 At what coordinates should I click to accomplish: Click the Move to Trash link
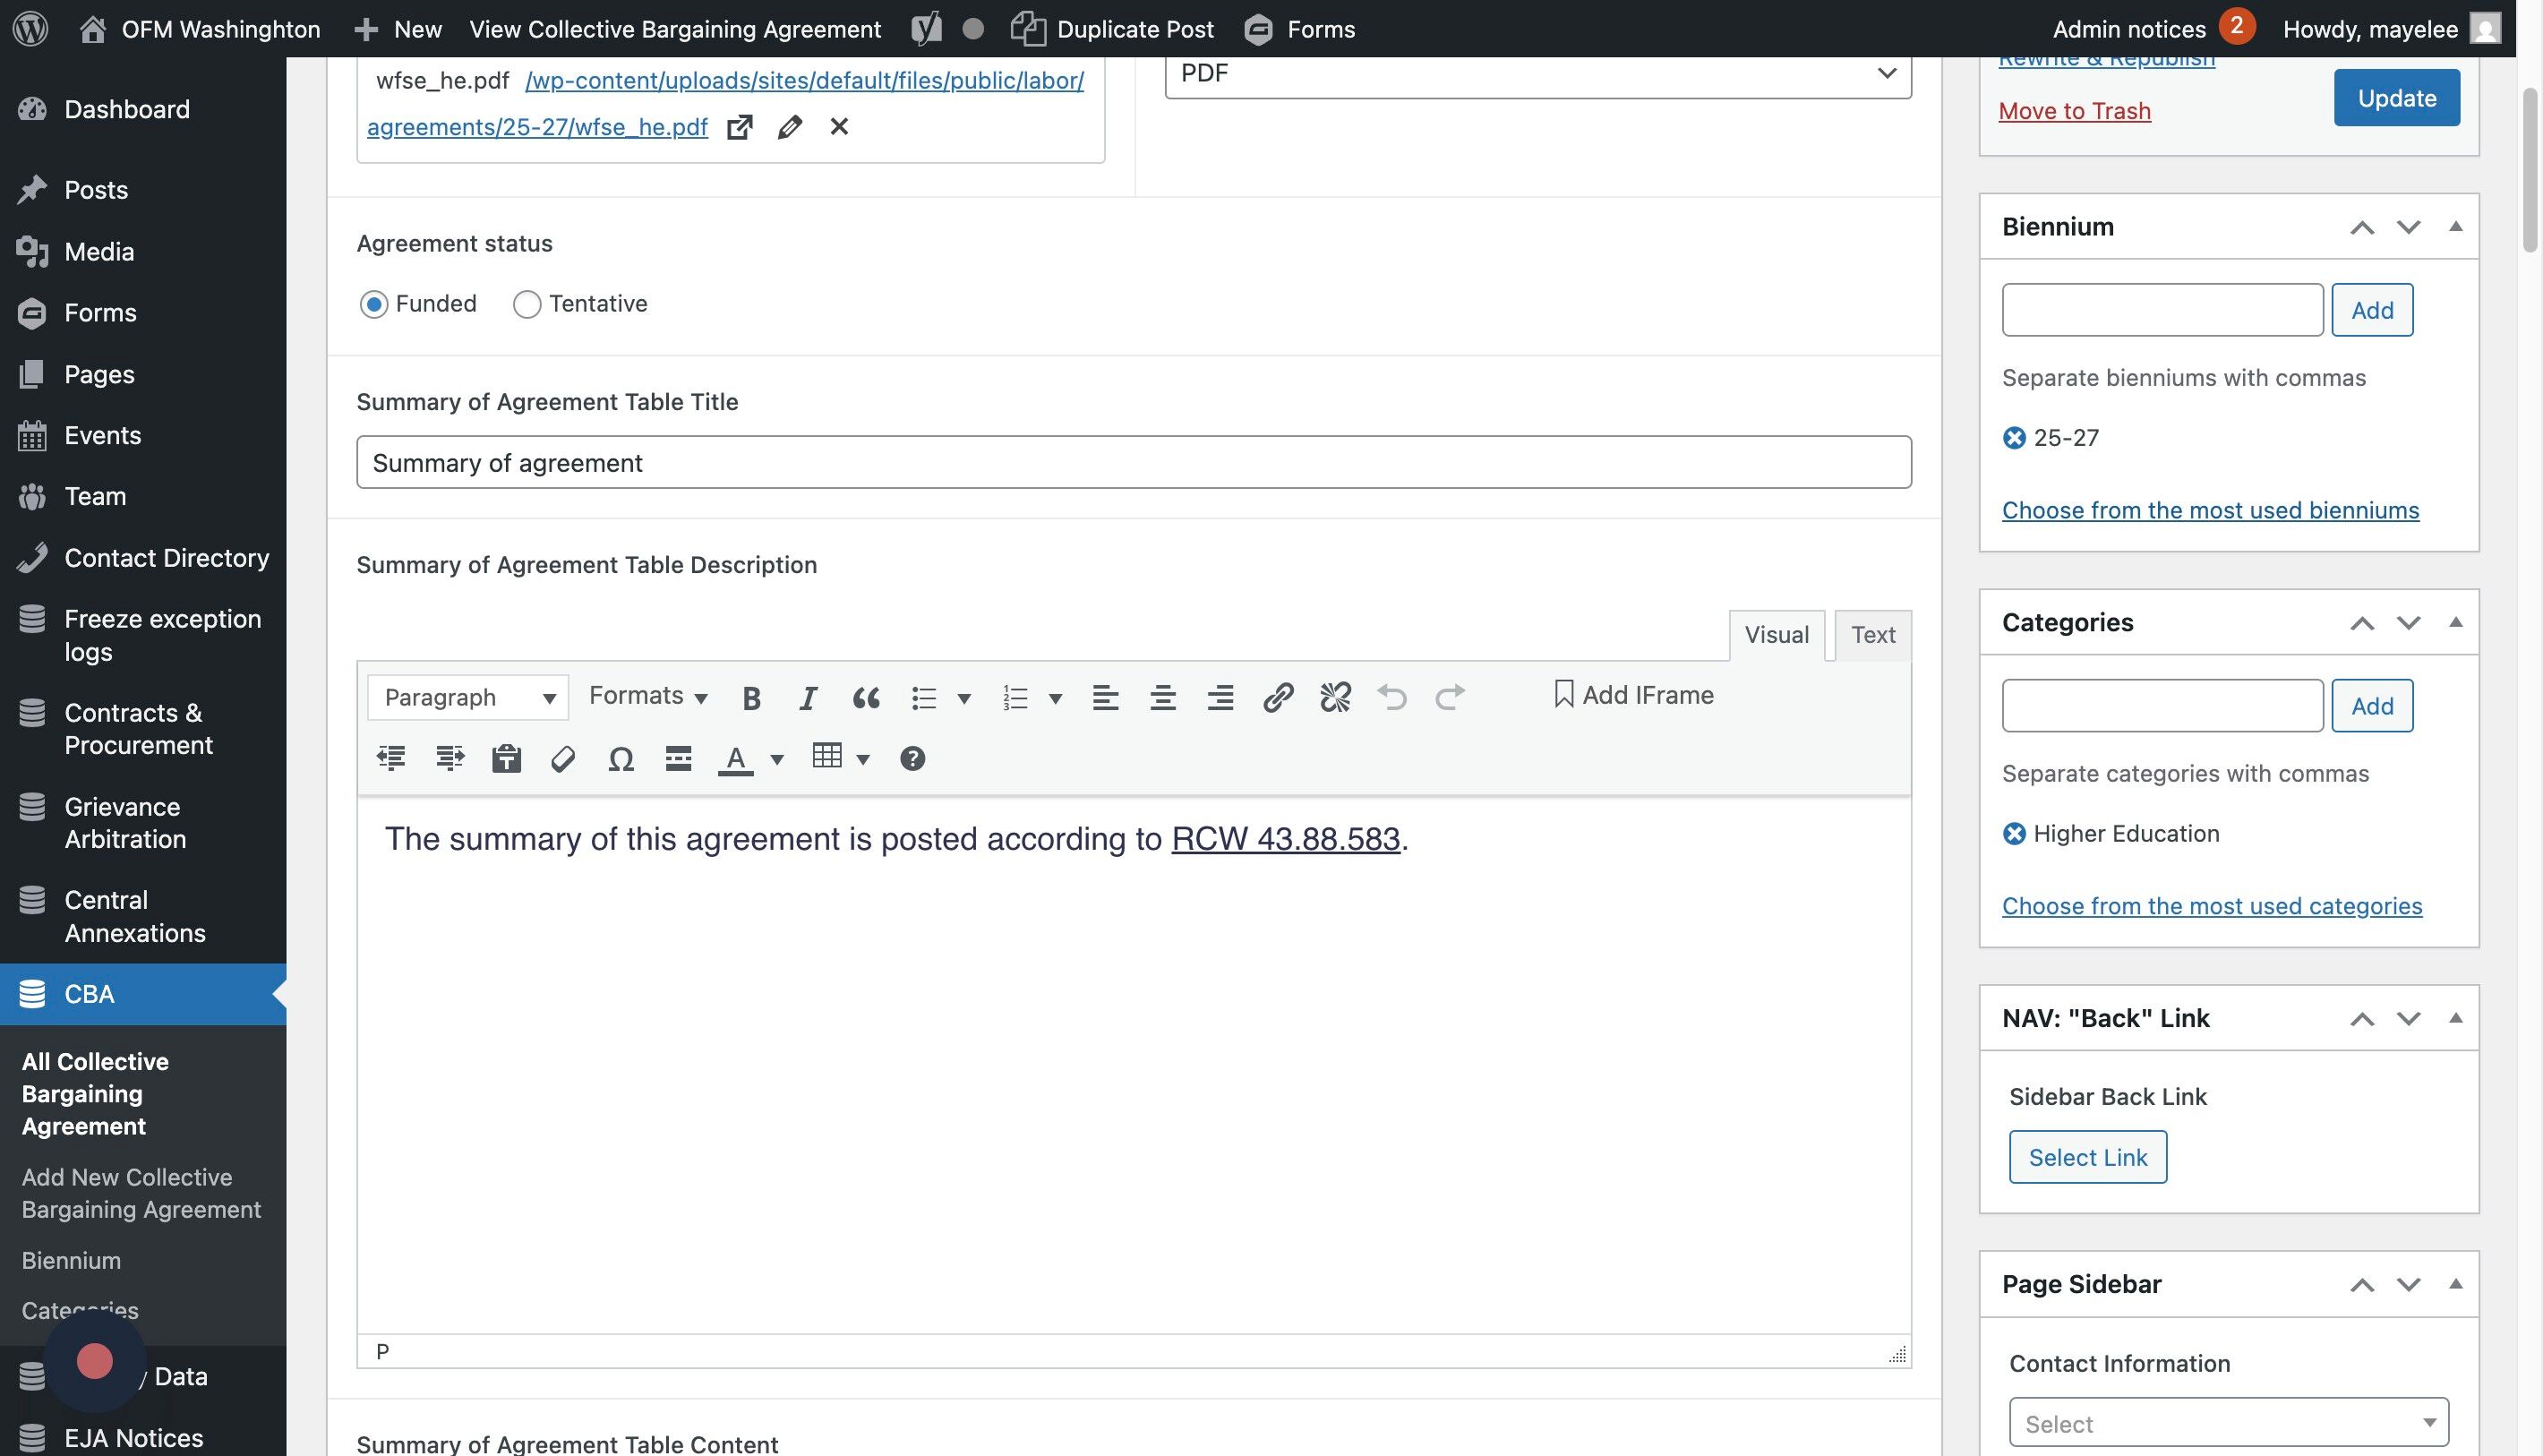2074,111
